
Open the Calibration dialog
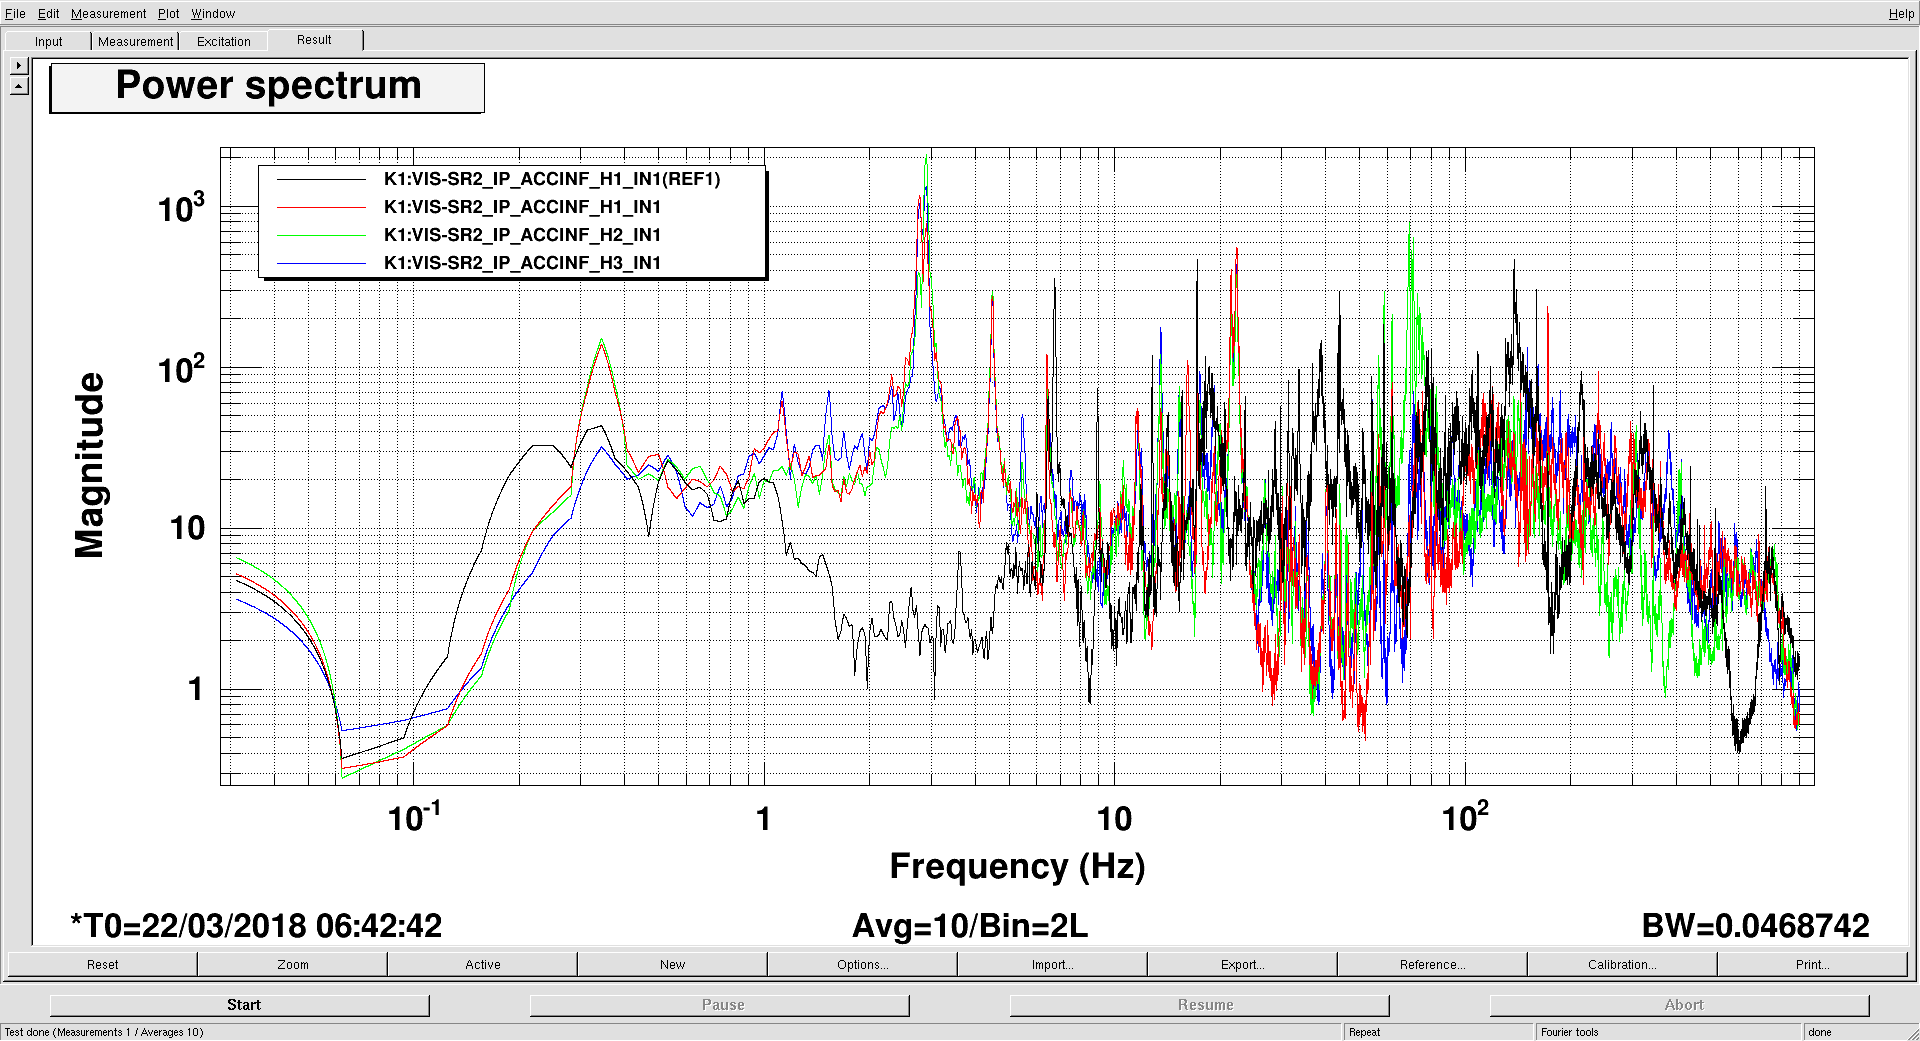pyautogui.click(x=1623, y=964)
